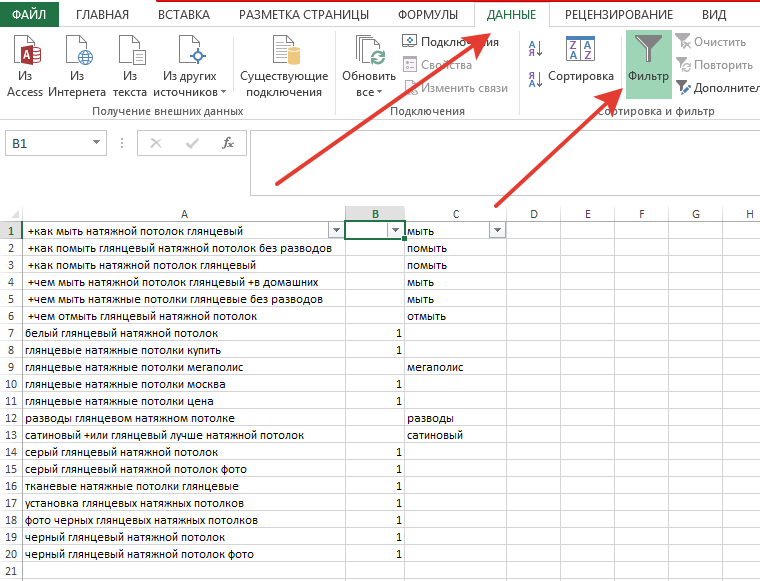Click the Свойства connection properties button
Viewport: 760px width, 581px height.
437,65
